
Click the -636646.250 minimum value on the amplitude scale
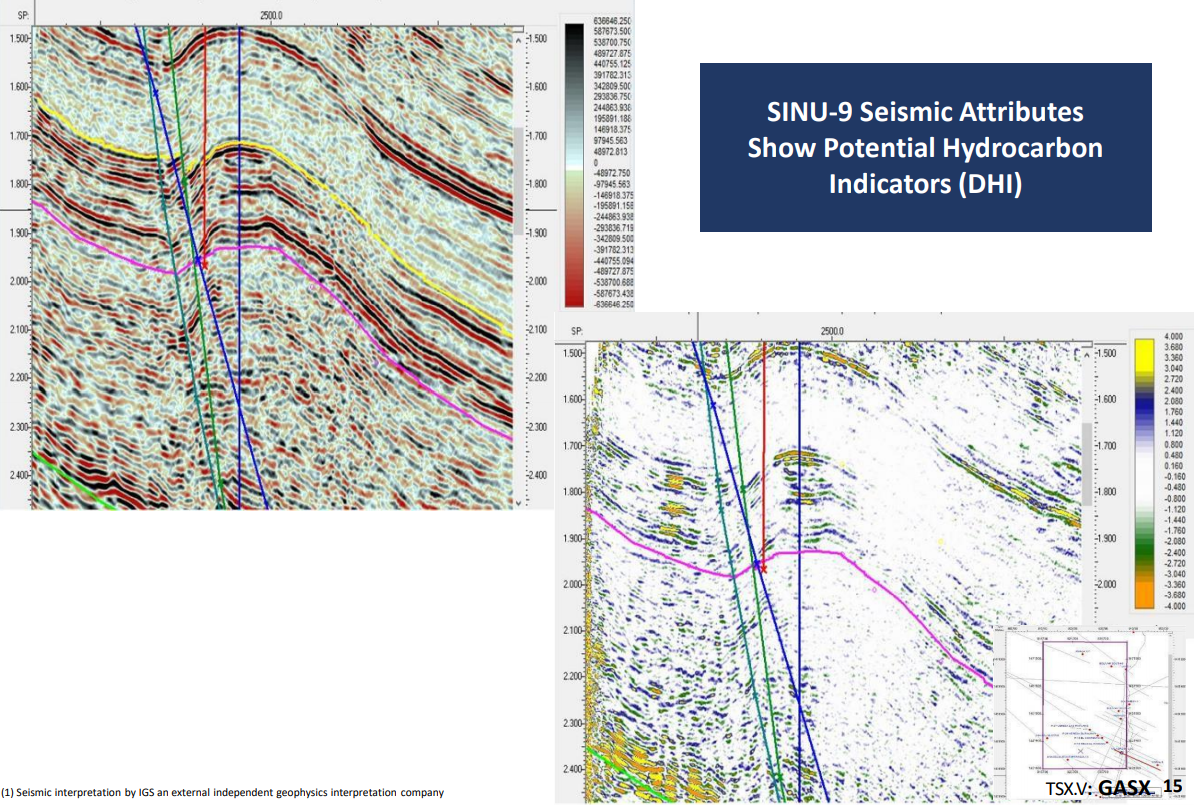[x=613, y=305]
